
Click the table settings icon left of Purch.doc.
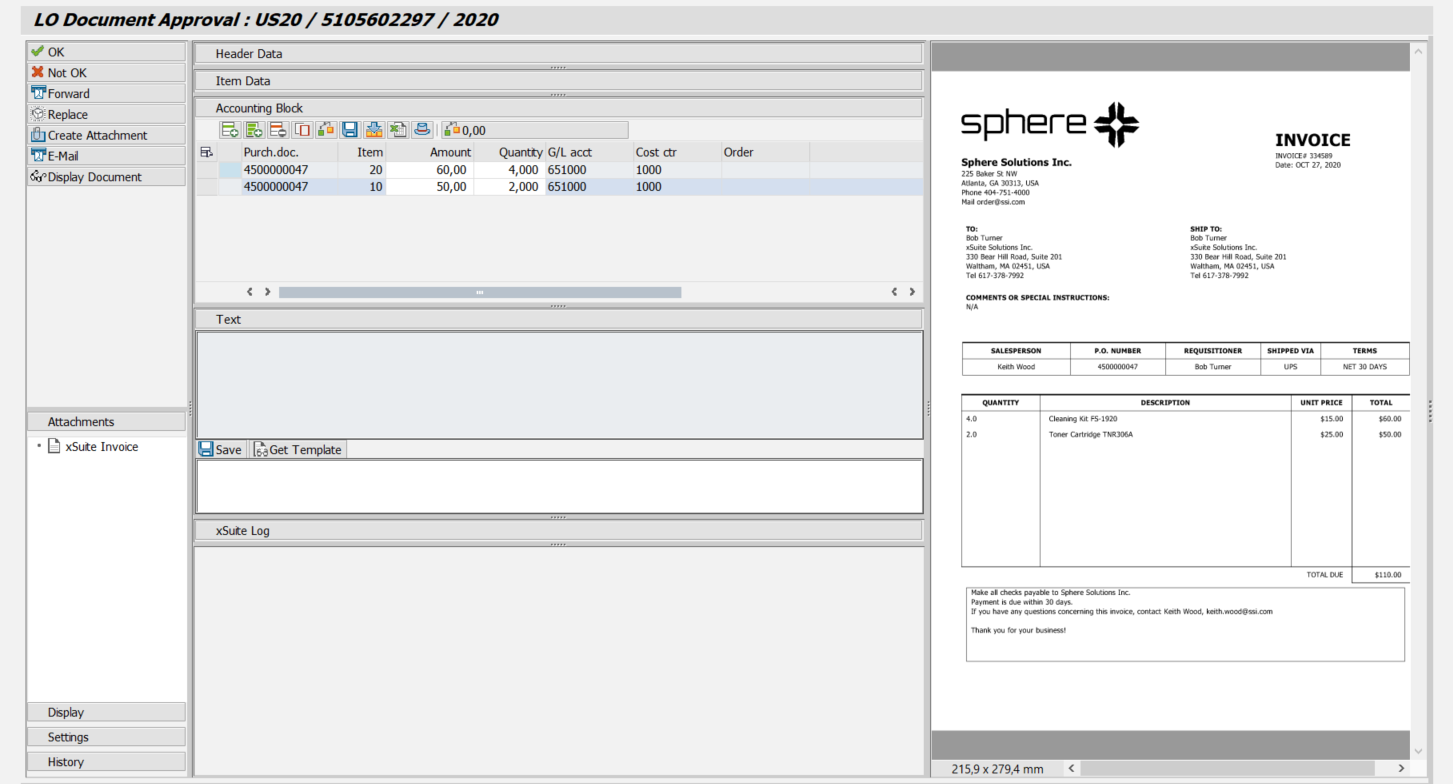coord(207,152)
